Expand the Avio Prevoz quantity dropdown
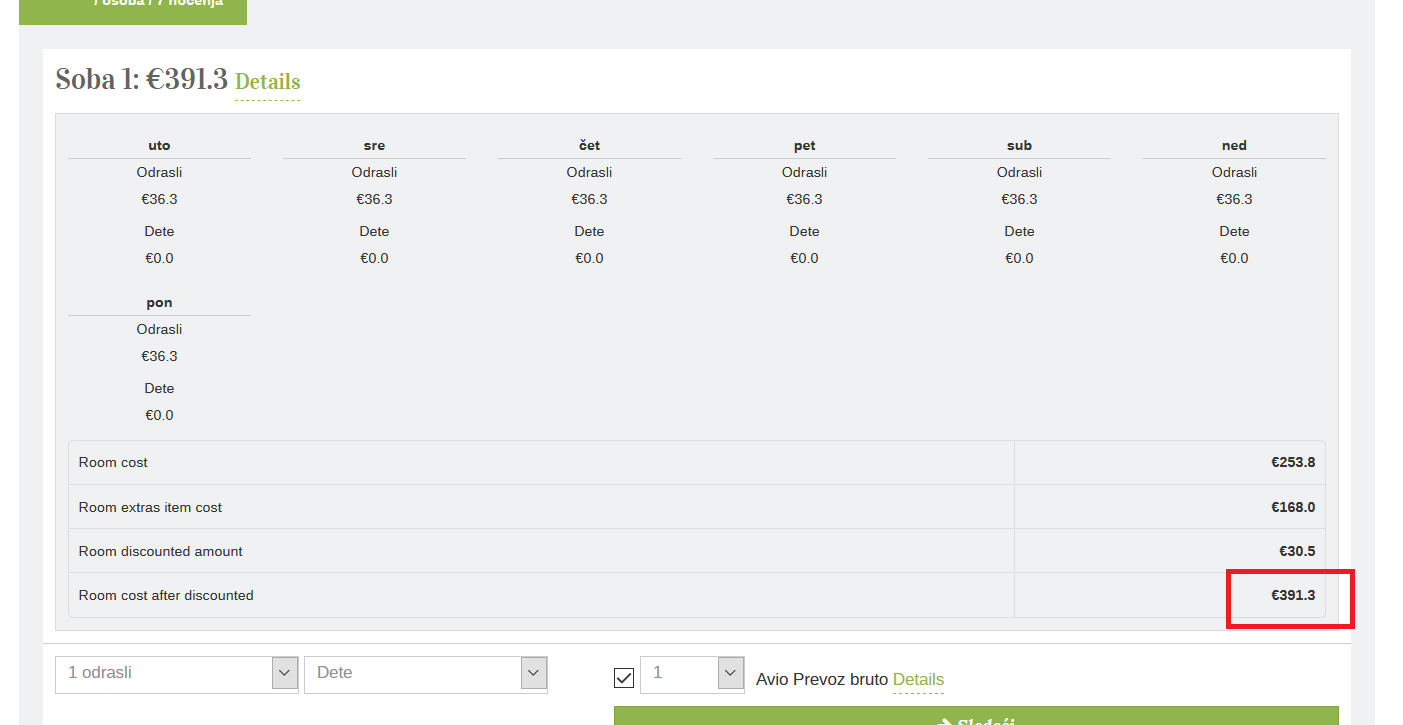 point(692,674)
